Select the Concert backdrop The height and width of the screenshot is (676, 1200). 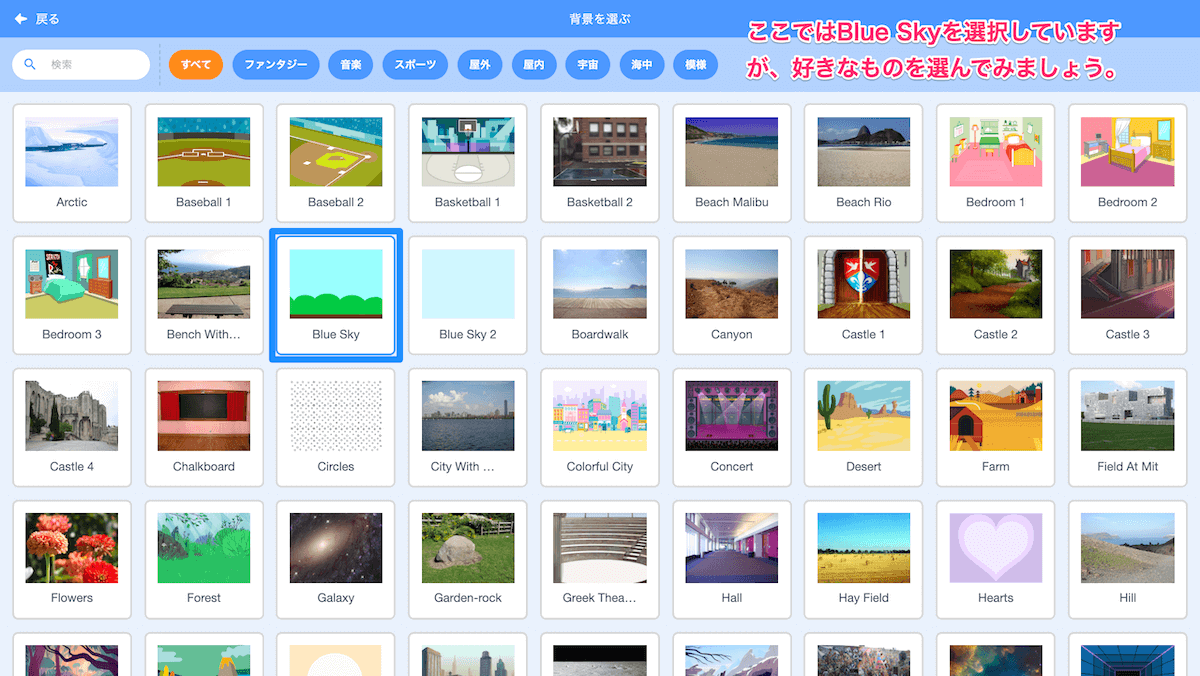[732, 427]
